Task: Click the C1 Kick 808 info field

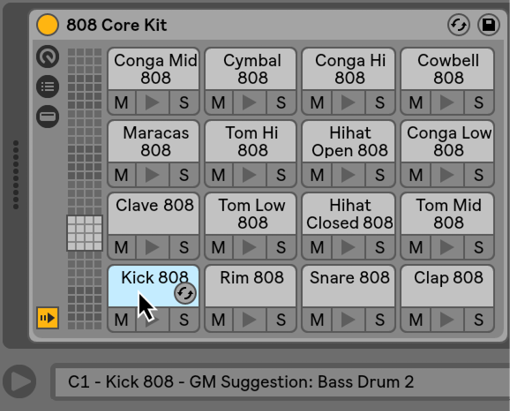Action: [282, 382]
